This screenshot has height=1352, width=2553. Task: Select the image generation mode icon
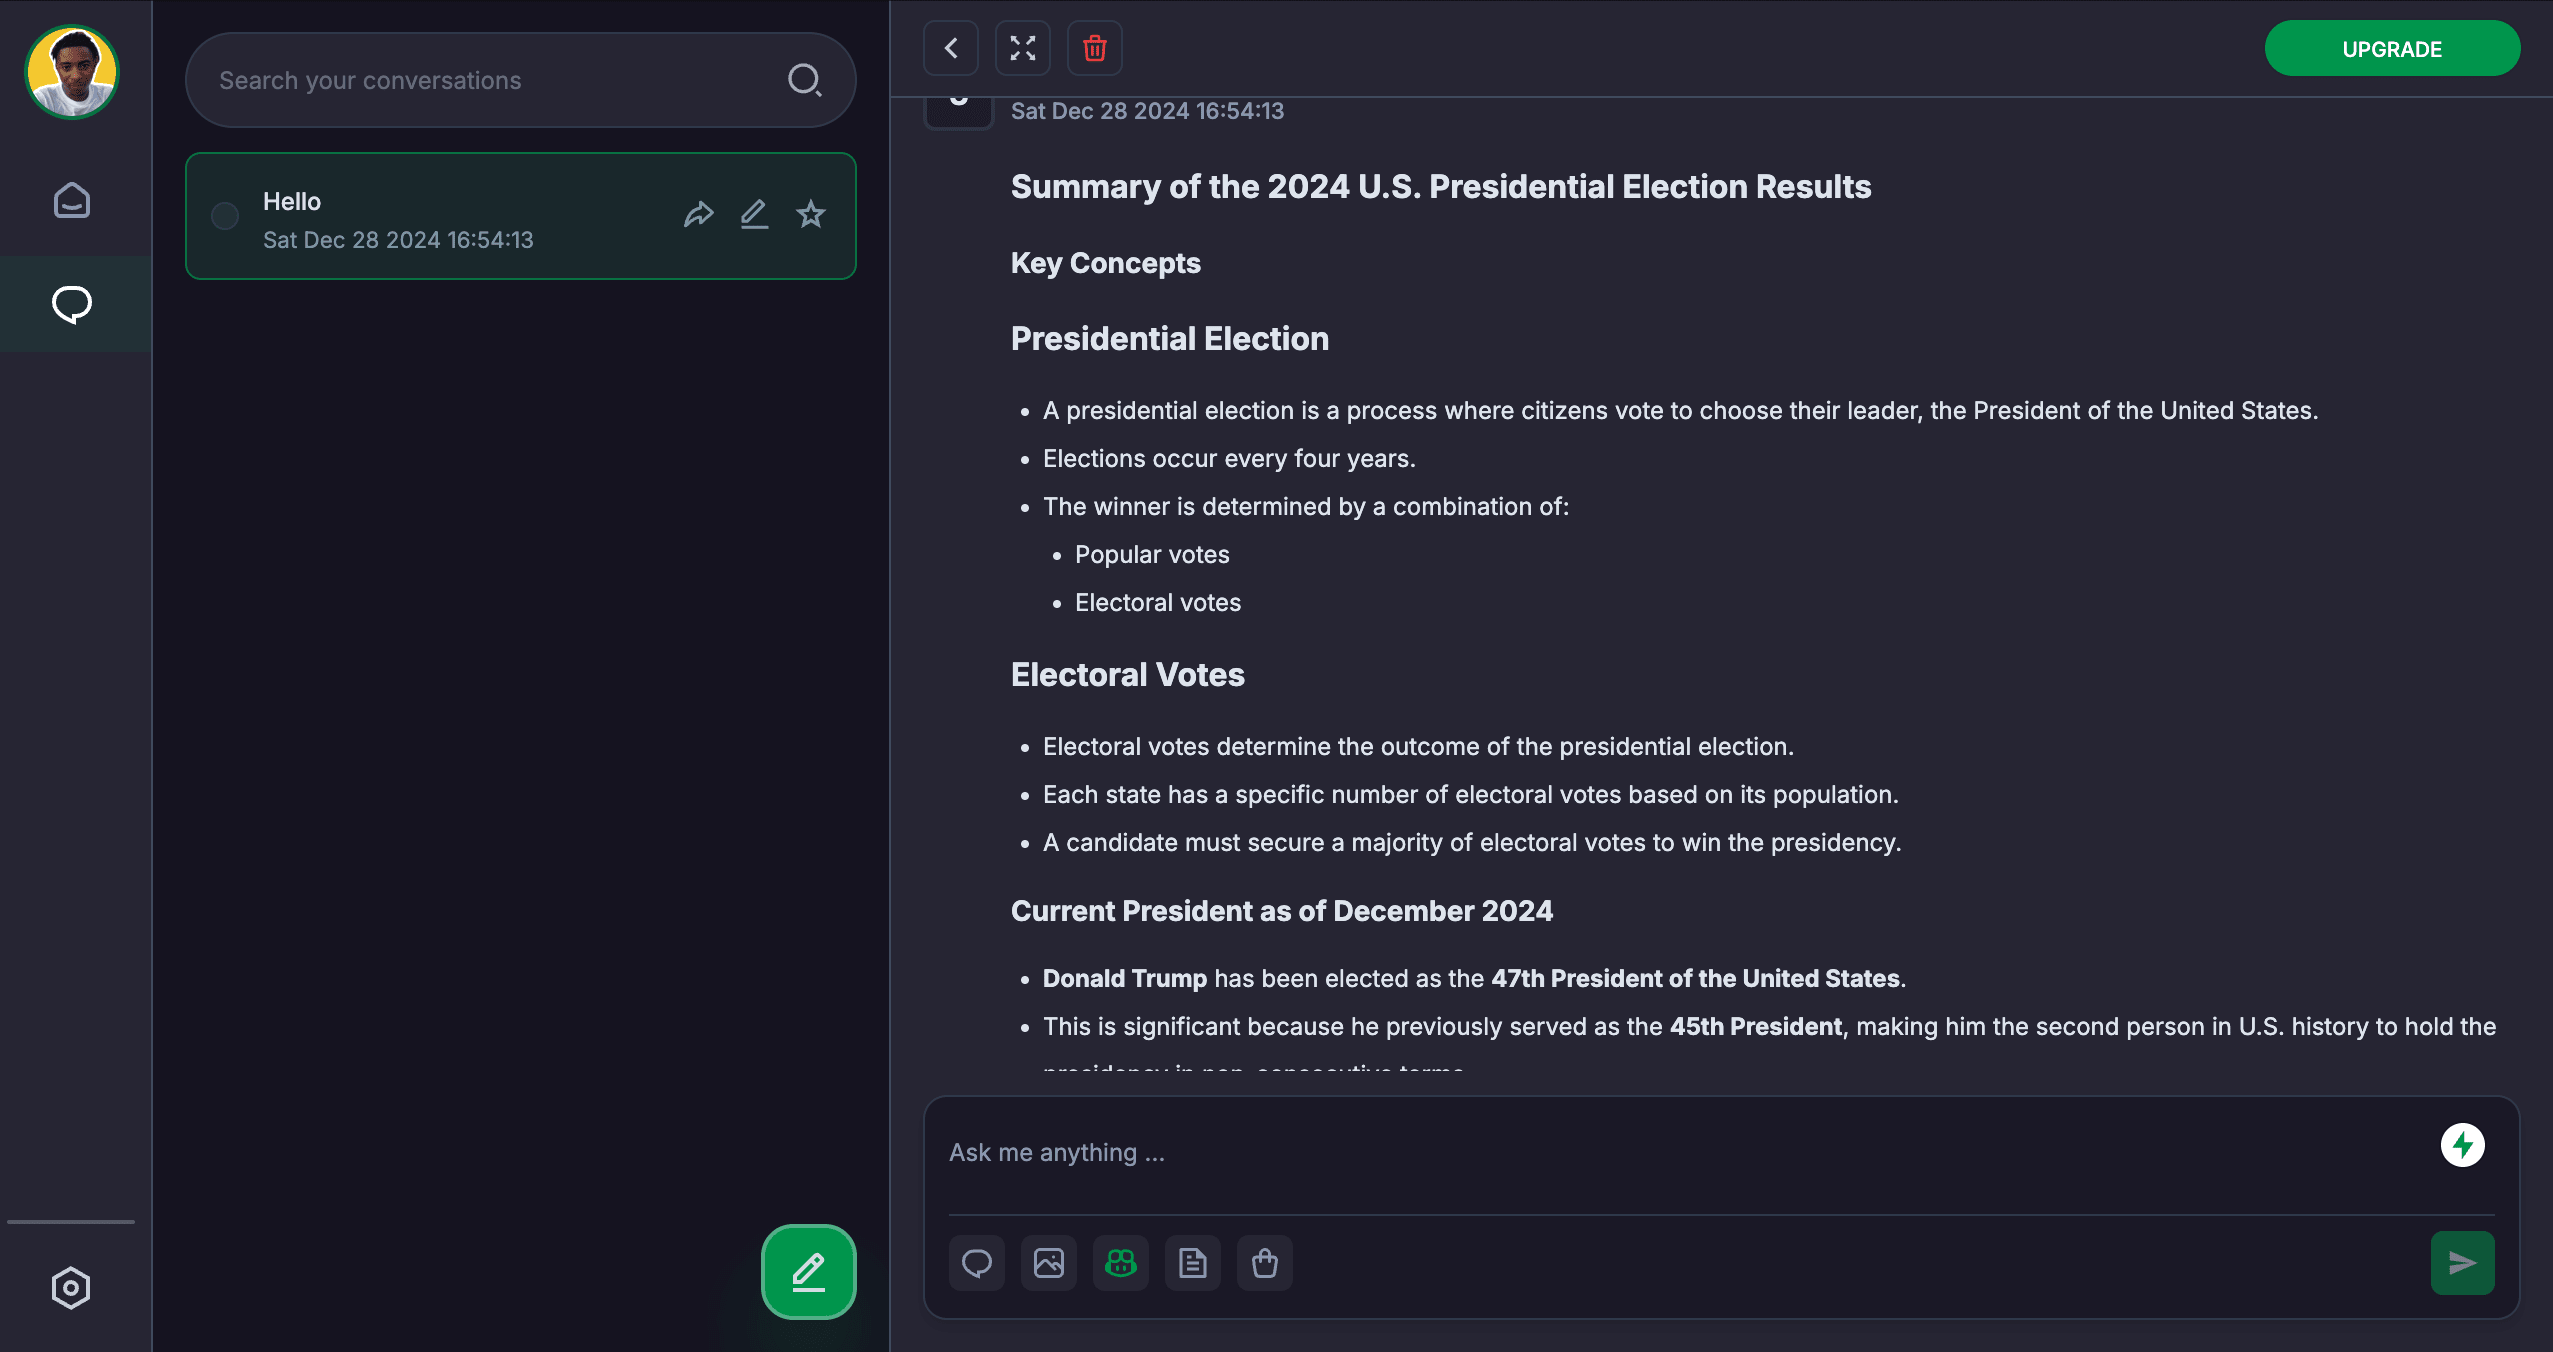coord(1049,1263)
